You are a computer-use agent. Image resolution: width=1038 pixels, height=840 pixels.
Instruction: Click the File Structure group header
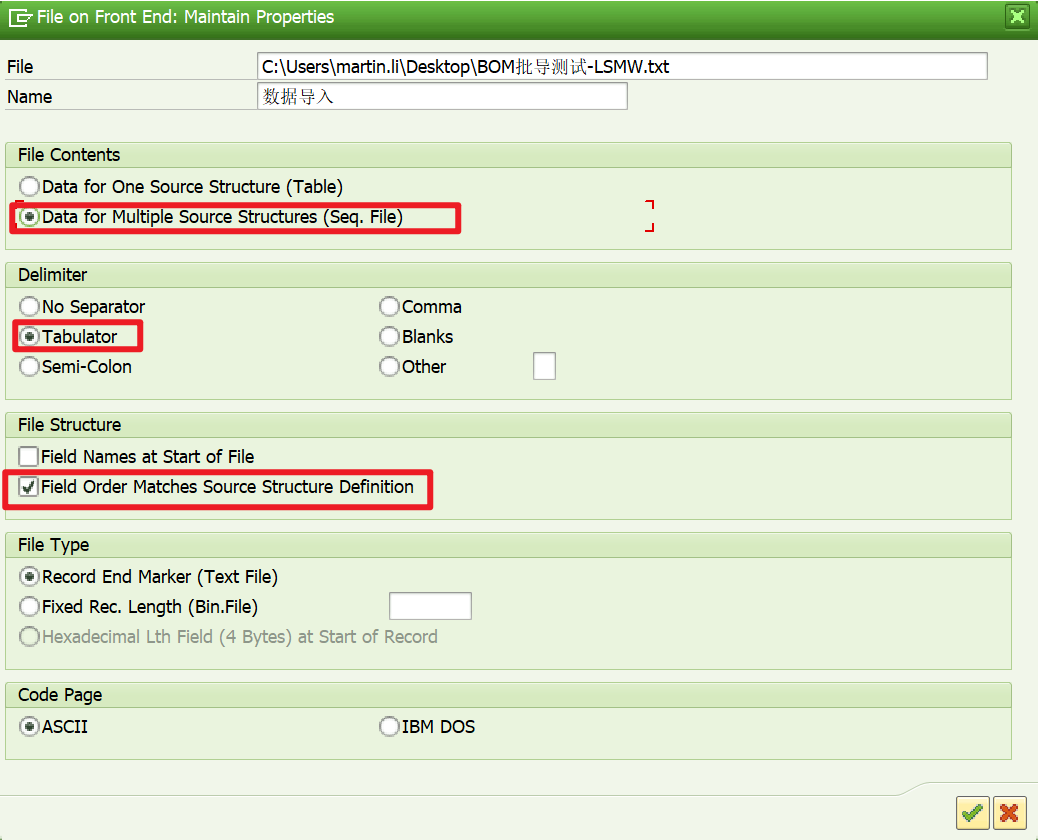(508, 425)
